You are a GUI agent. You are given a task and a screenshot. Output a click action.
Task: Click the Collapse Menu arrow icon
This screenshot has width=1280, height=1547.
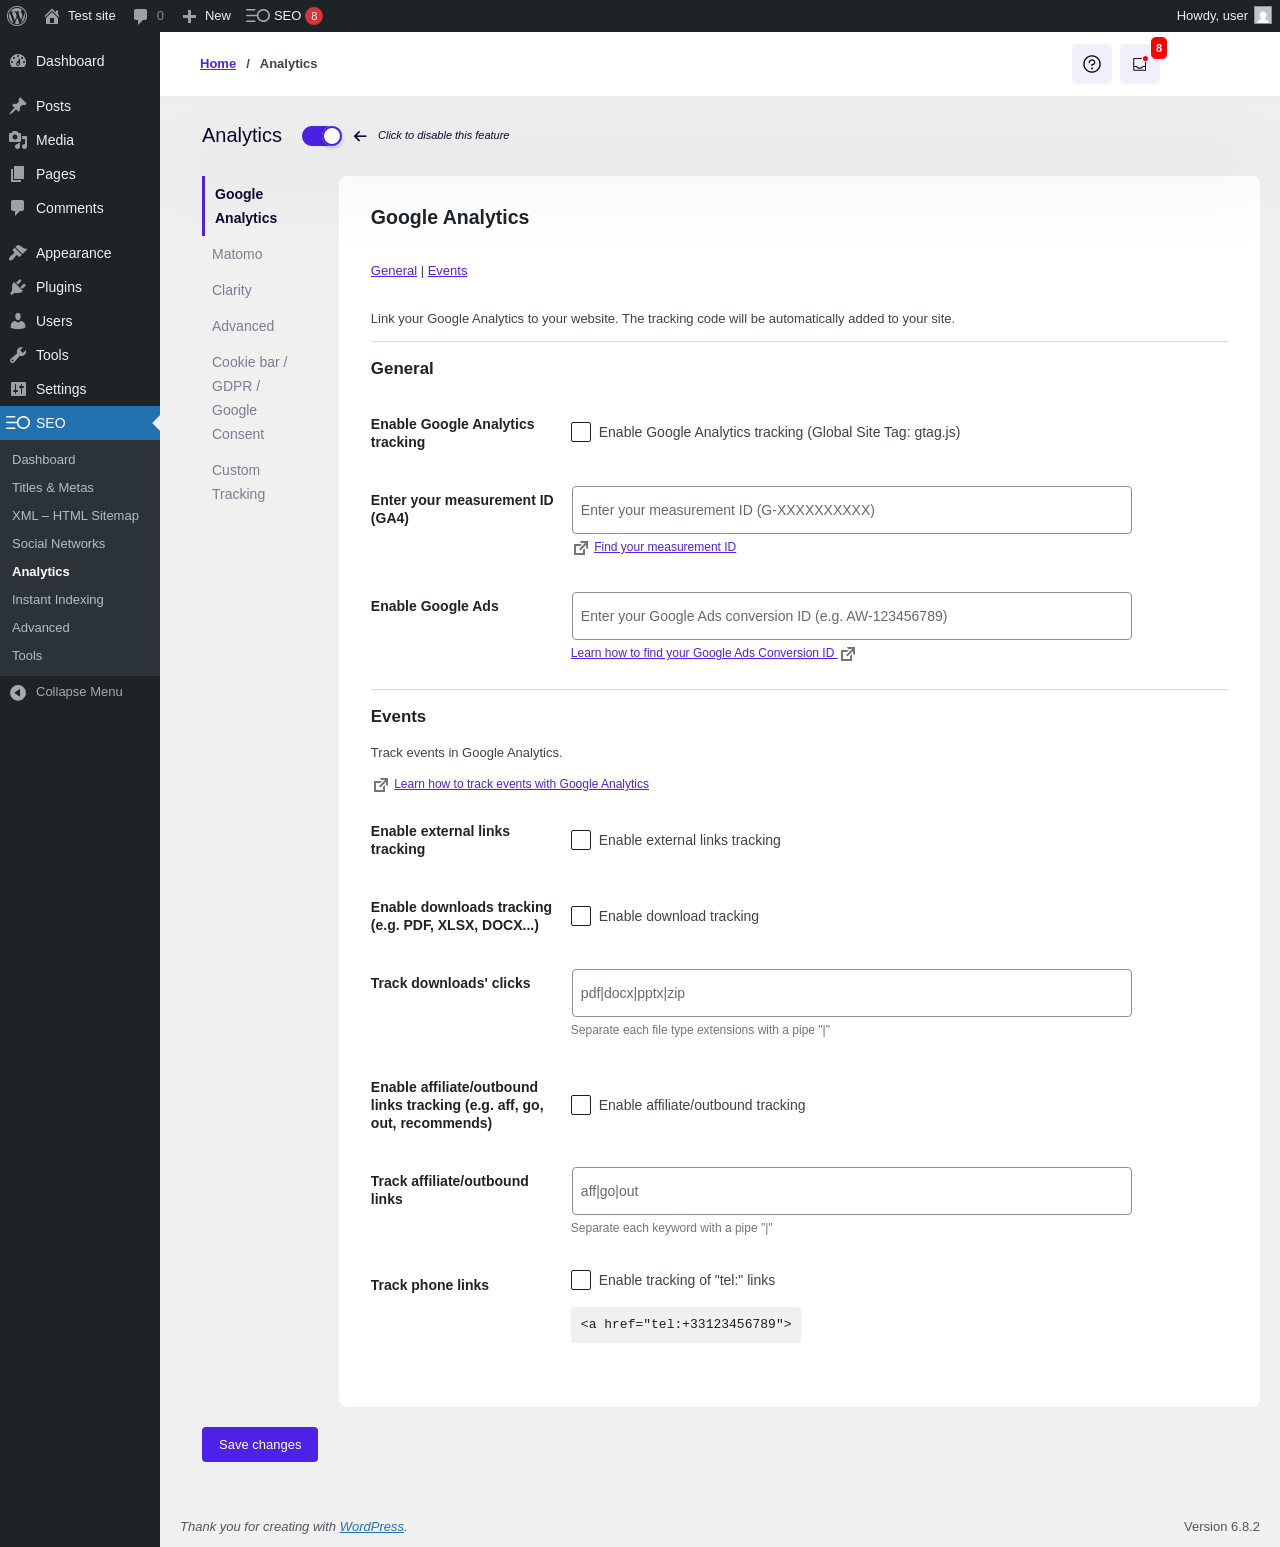click(x=18, y=692)
